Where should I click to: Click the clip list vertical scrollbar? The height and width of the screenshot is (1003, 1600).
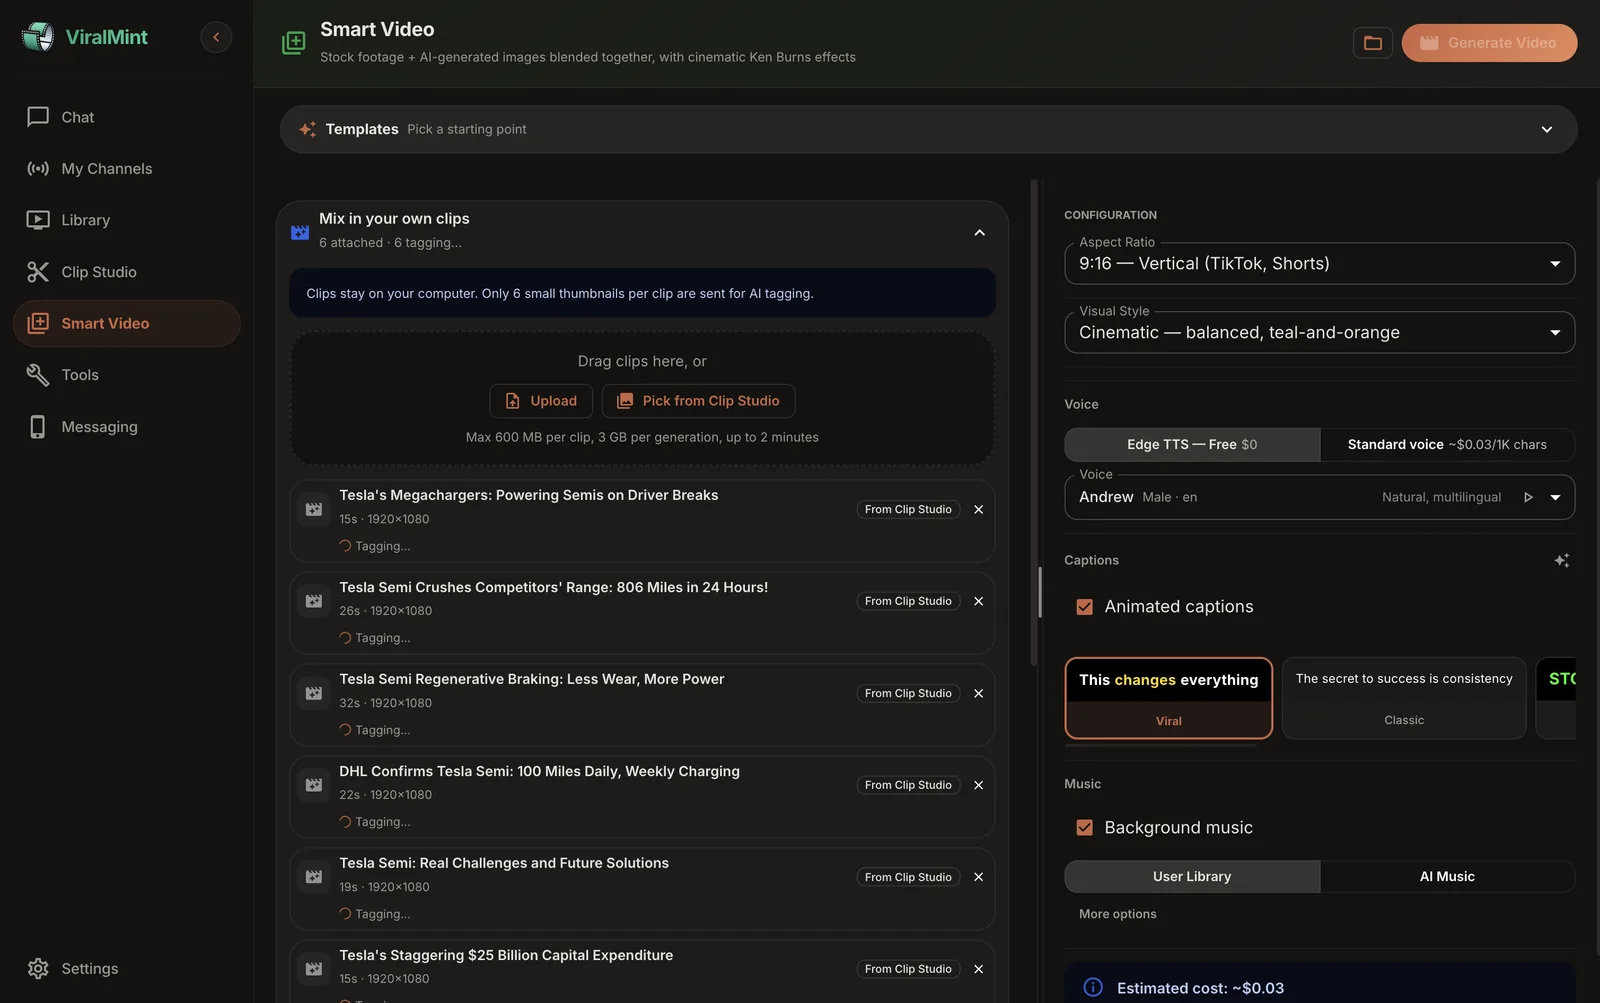(1034, 422)
